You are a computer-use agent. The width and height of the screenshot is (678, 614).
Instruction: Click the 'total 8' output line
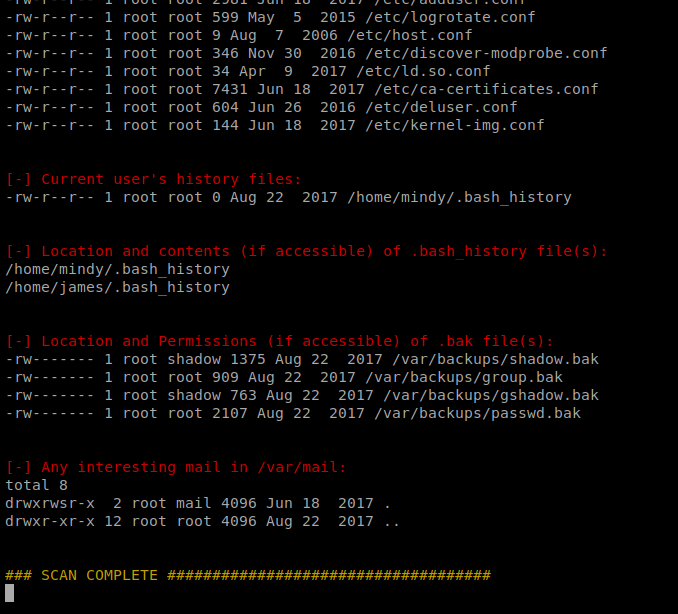point(36,485)
